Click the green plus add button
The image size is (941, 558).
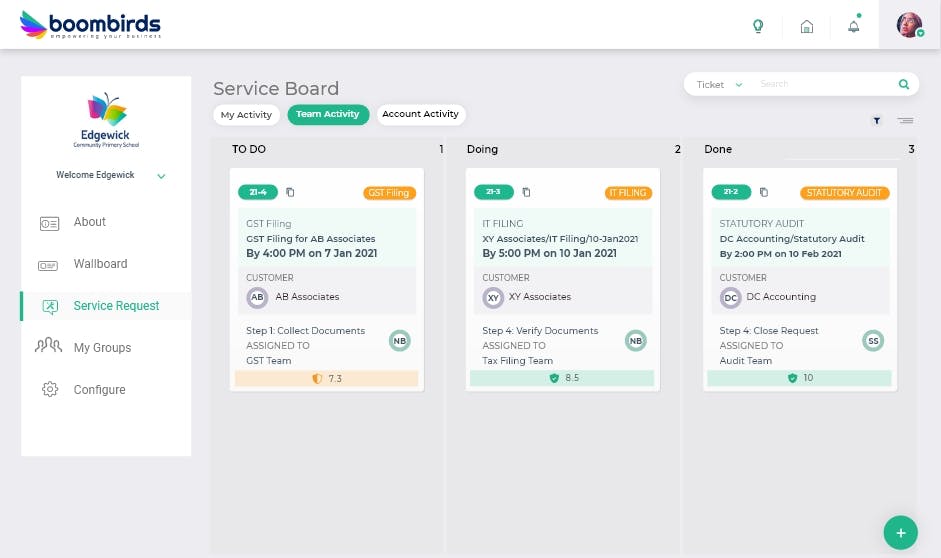900,533
